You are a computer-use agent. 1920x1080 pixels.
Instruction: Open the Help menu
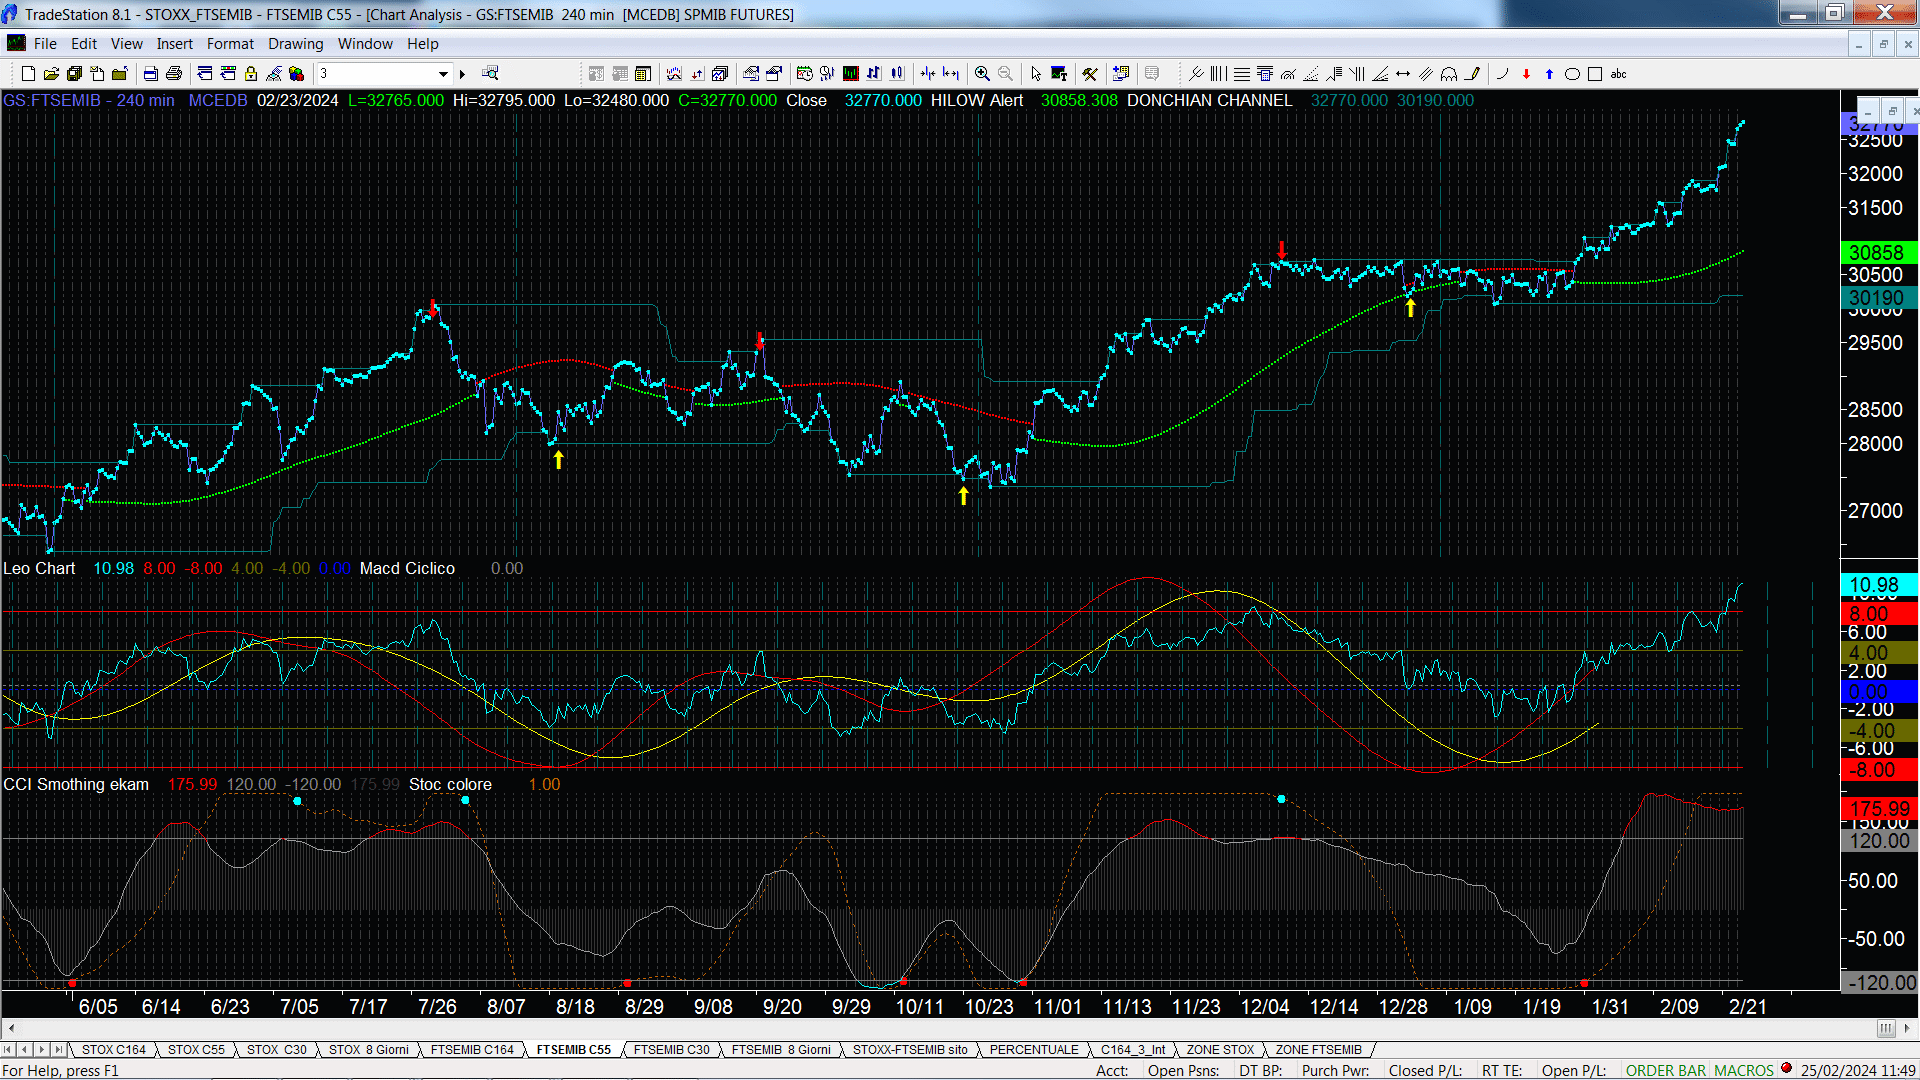(422, 44)
